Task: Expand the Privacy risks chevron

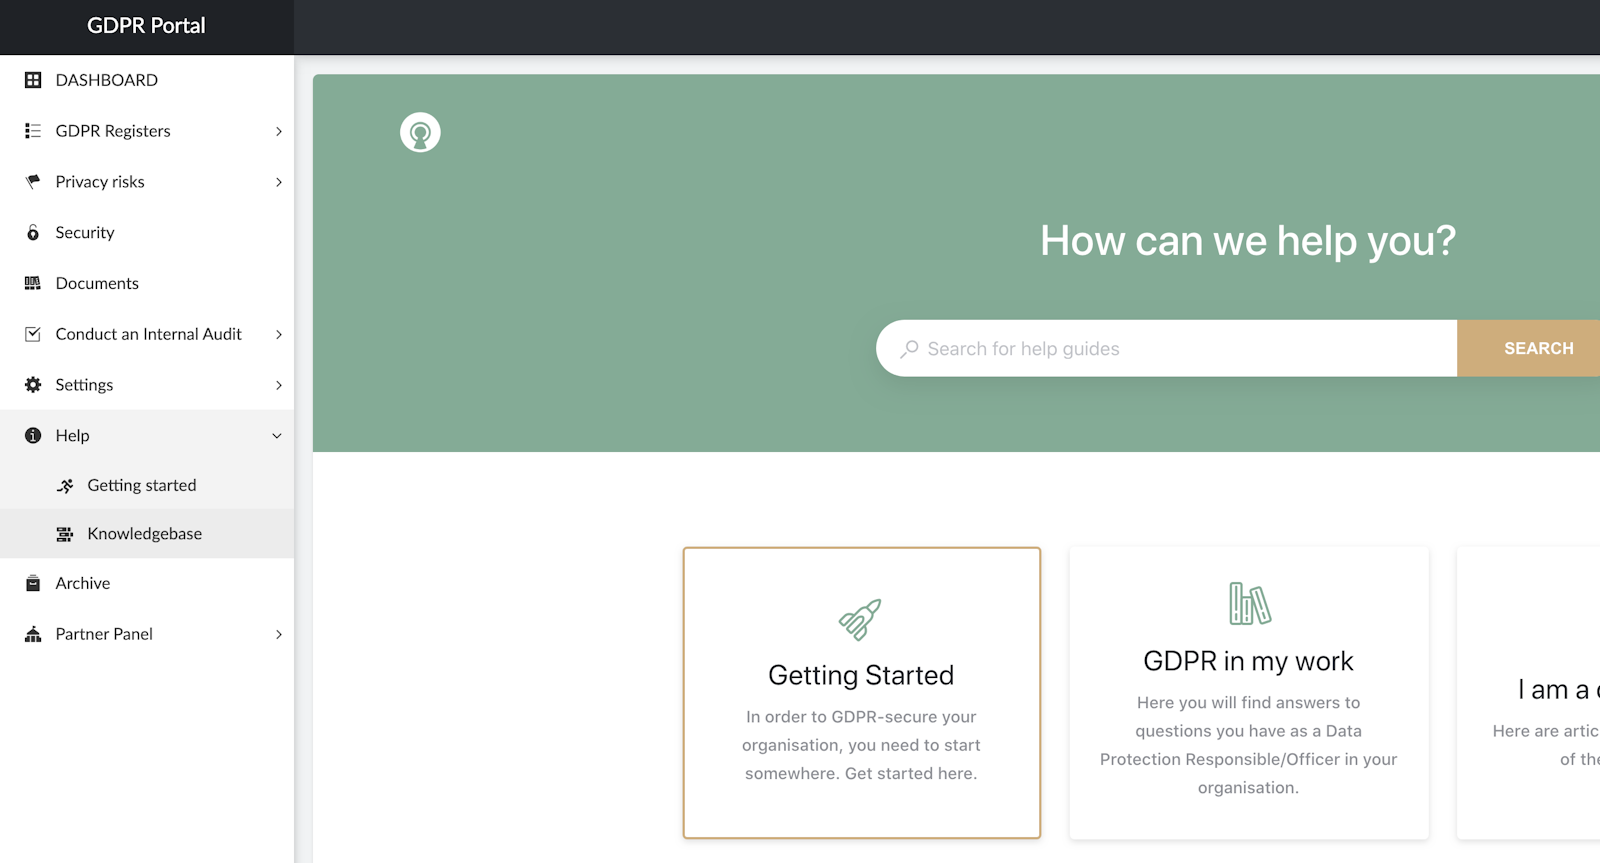Action: point(279,182)
